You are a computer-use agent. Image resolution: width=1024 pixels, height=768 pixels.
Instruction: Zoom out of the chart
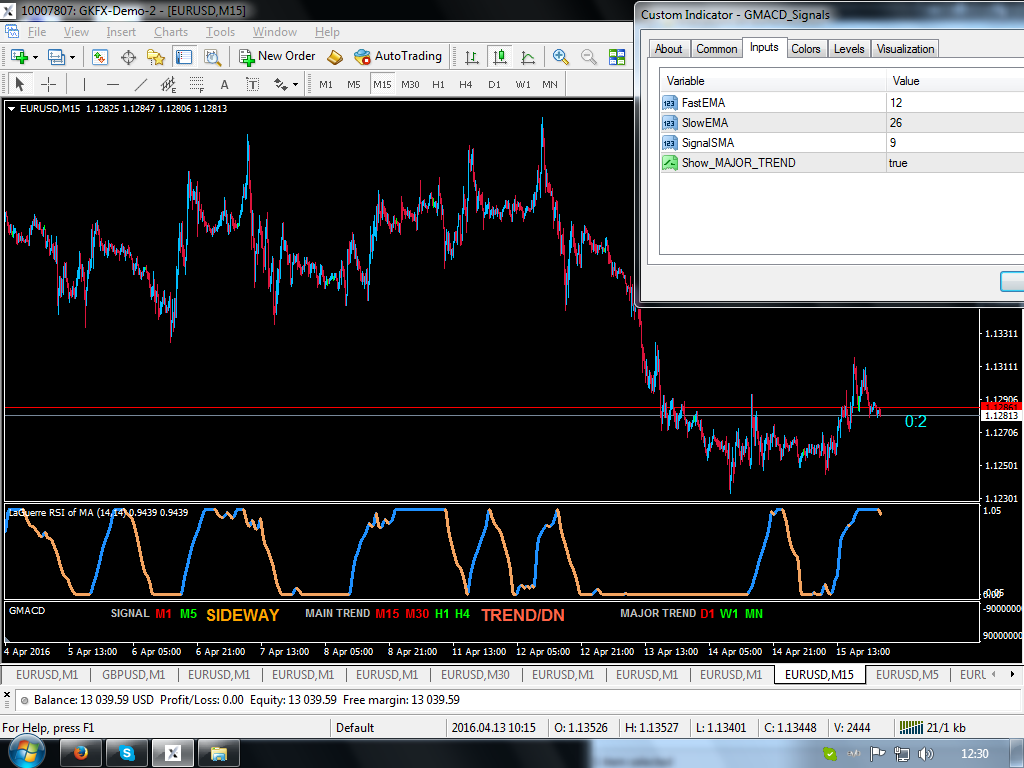click(588, 57)
